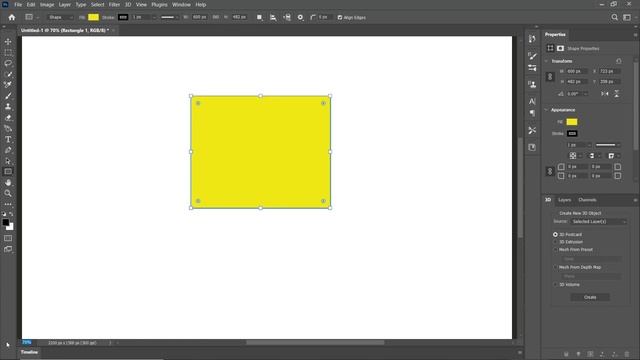The width and height of the screenshot is (640, 360).
Task: Select the 3D Volume radio option
Action: point(555,284)
